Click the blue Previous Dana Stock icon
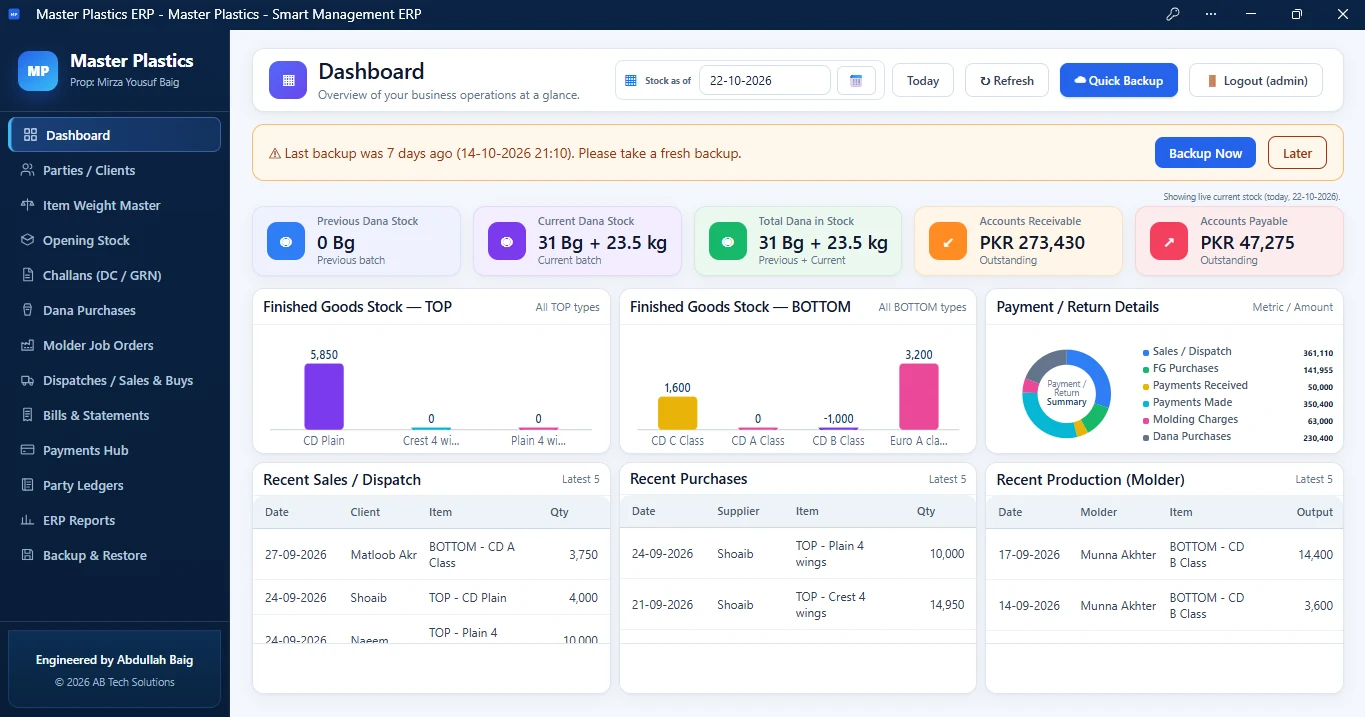The image size is (1365, 717). pos(286,241)
